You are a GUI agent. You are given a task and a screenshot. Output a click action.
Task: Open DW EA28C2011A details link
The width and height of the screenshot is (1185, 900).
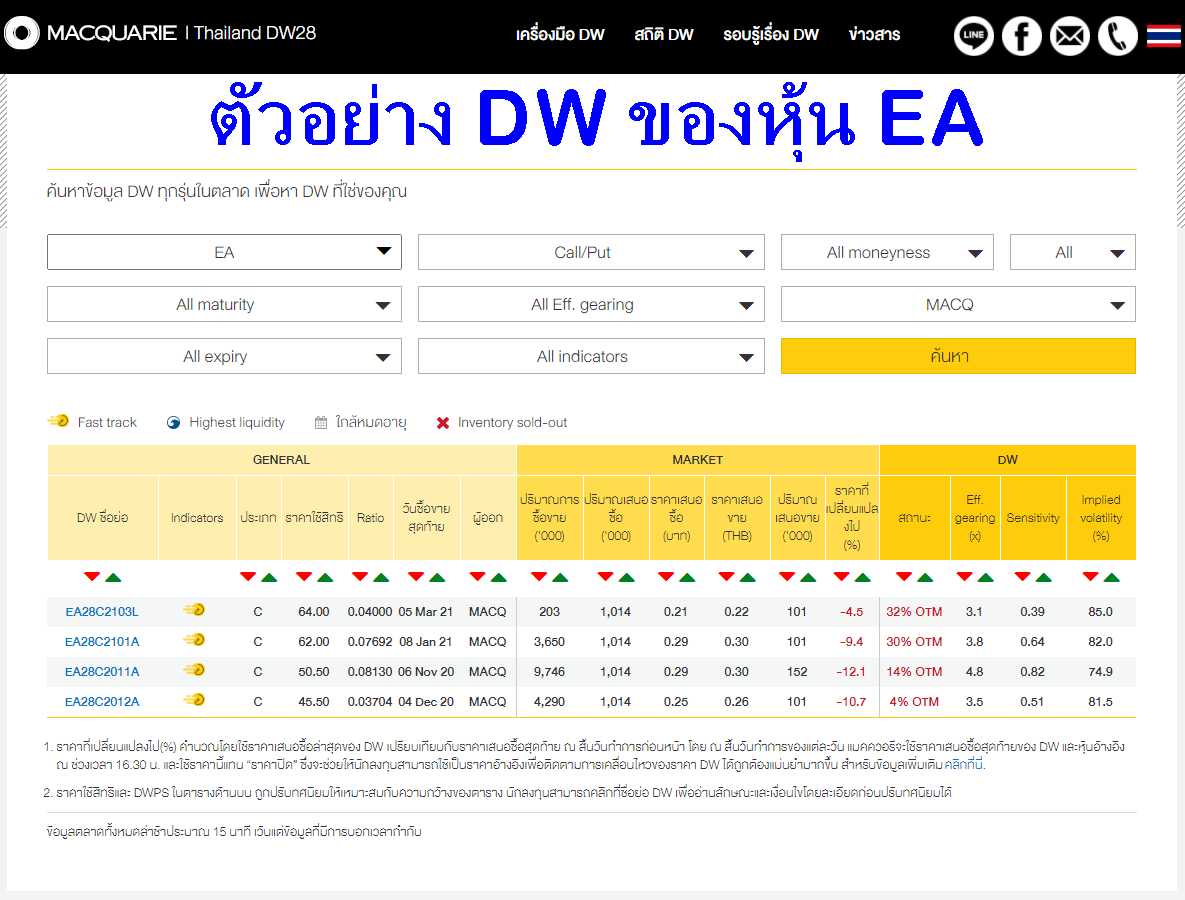coord(102,672)
